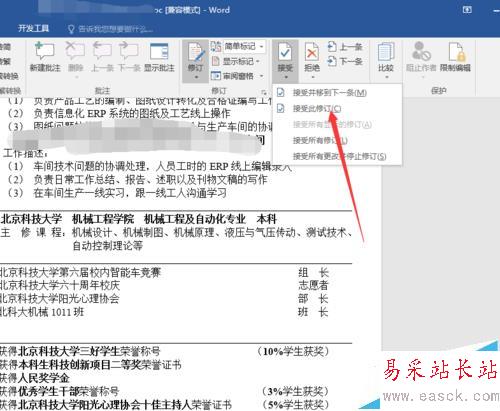Expand the 接受 dropdown arrow
Image resolution: width=500 pixels, height=411 pixels.
tap(286, 77)
